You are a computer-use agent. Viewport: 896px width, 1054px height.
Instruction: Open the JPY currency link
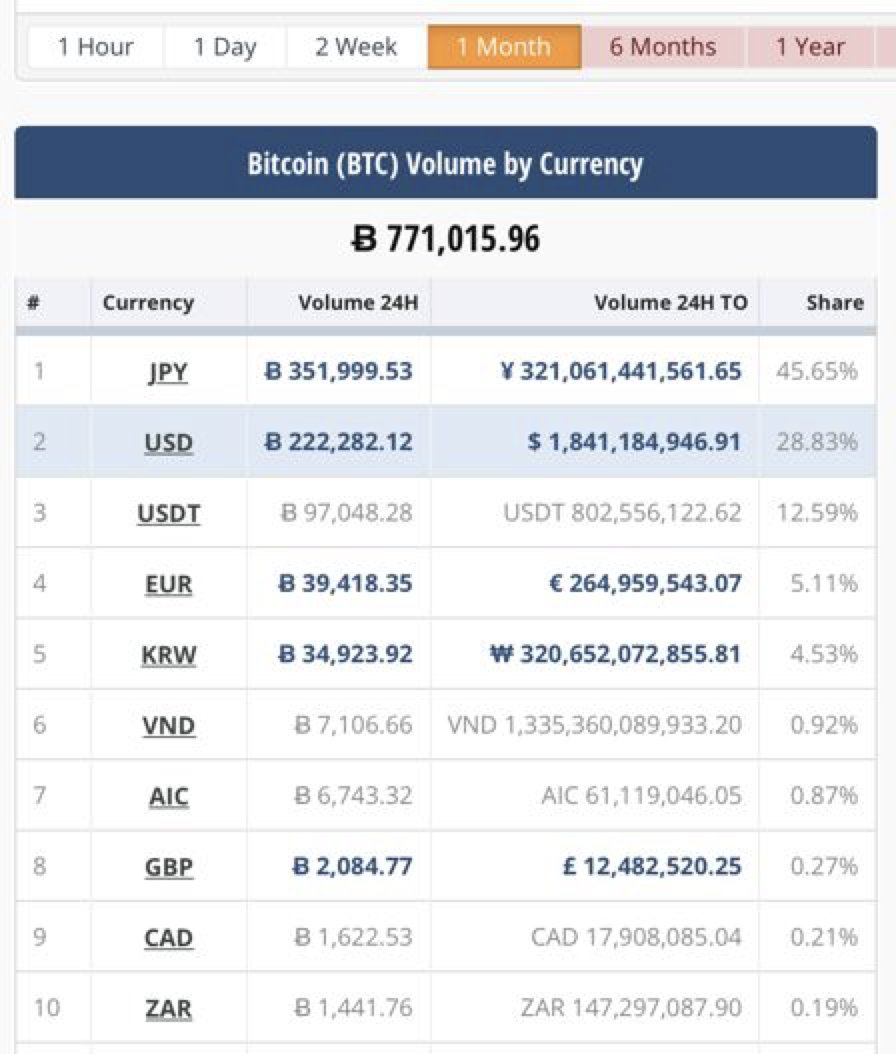tap(168, 372)
